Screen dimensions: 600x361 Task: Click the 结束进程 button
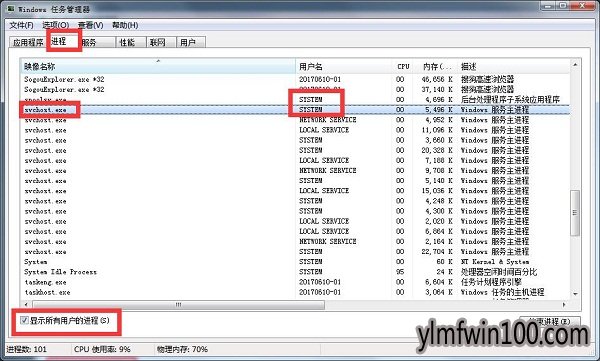[550, 322]
